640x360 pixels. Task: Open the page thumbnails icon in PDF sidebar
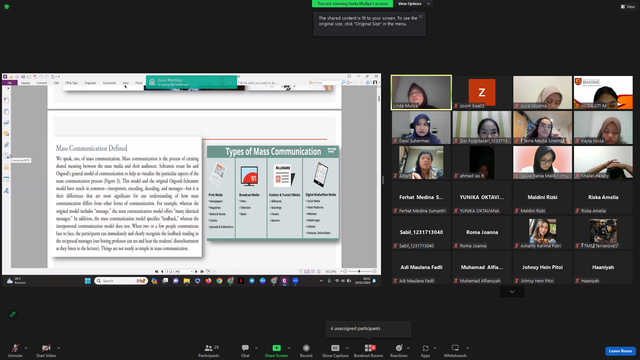(x=7, y=111)
